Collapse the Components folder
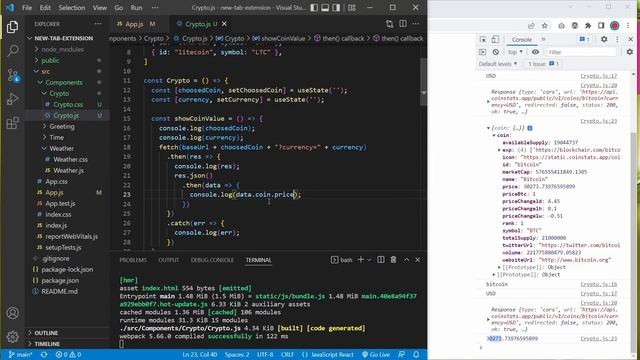This screenshot has height=360, width=640. [x=64, y=82]
